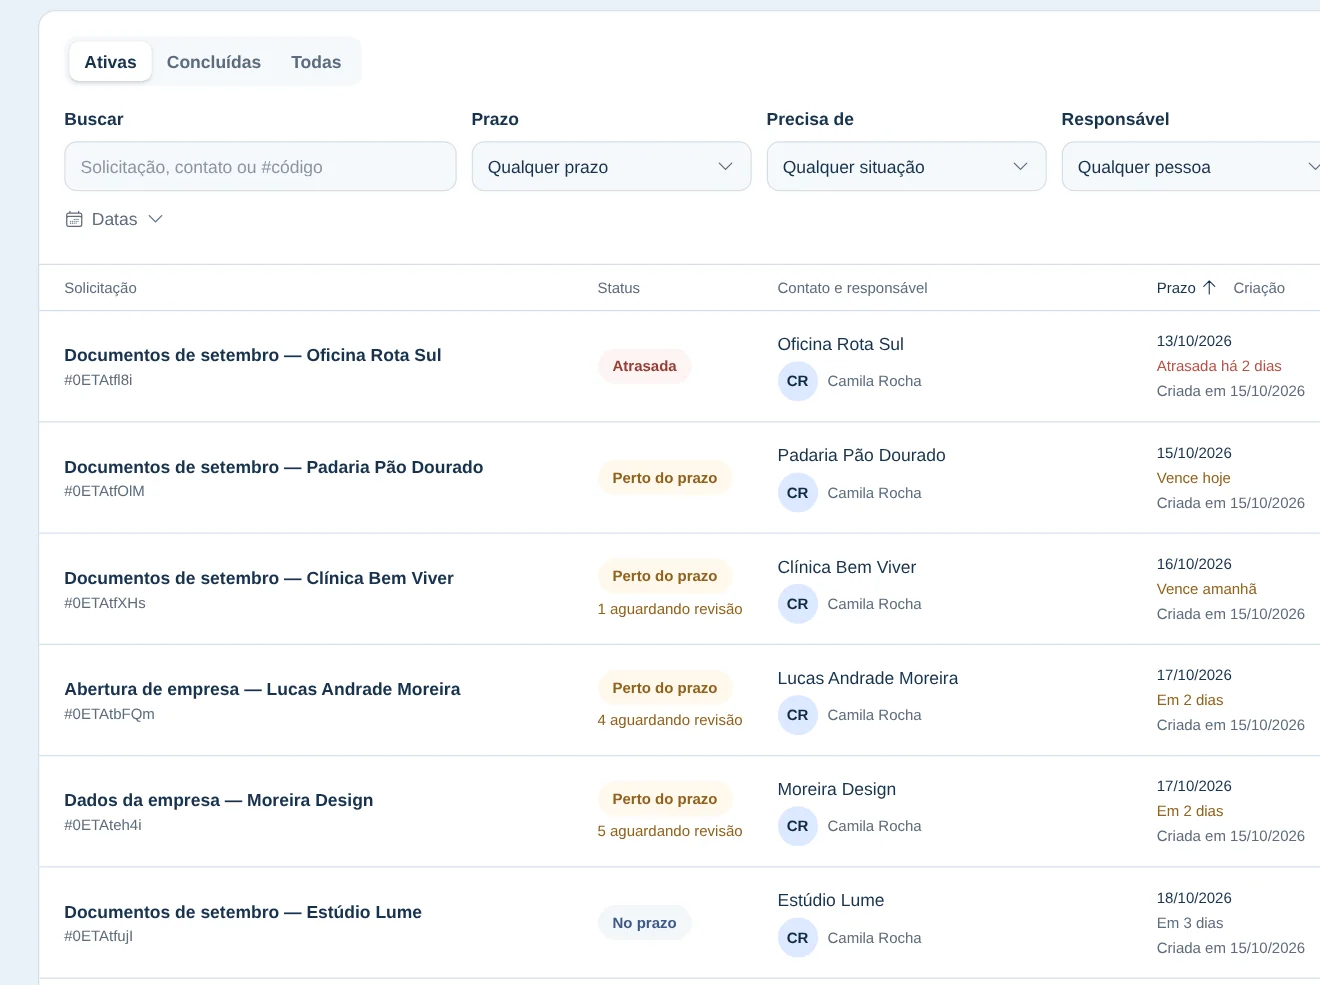Image resolution: width=1320 pixels, height=985 pixels.
Task: Open Documentos de setembro — Oficina Rota Sul
Action: pyautogui.click(x=253, y=355)
